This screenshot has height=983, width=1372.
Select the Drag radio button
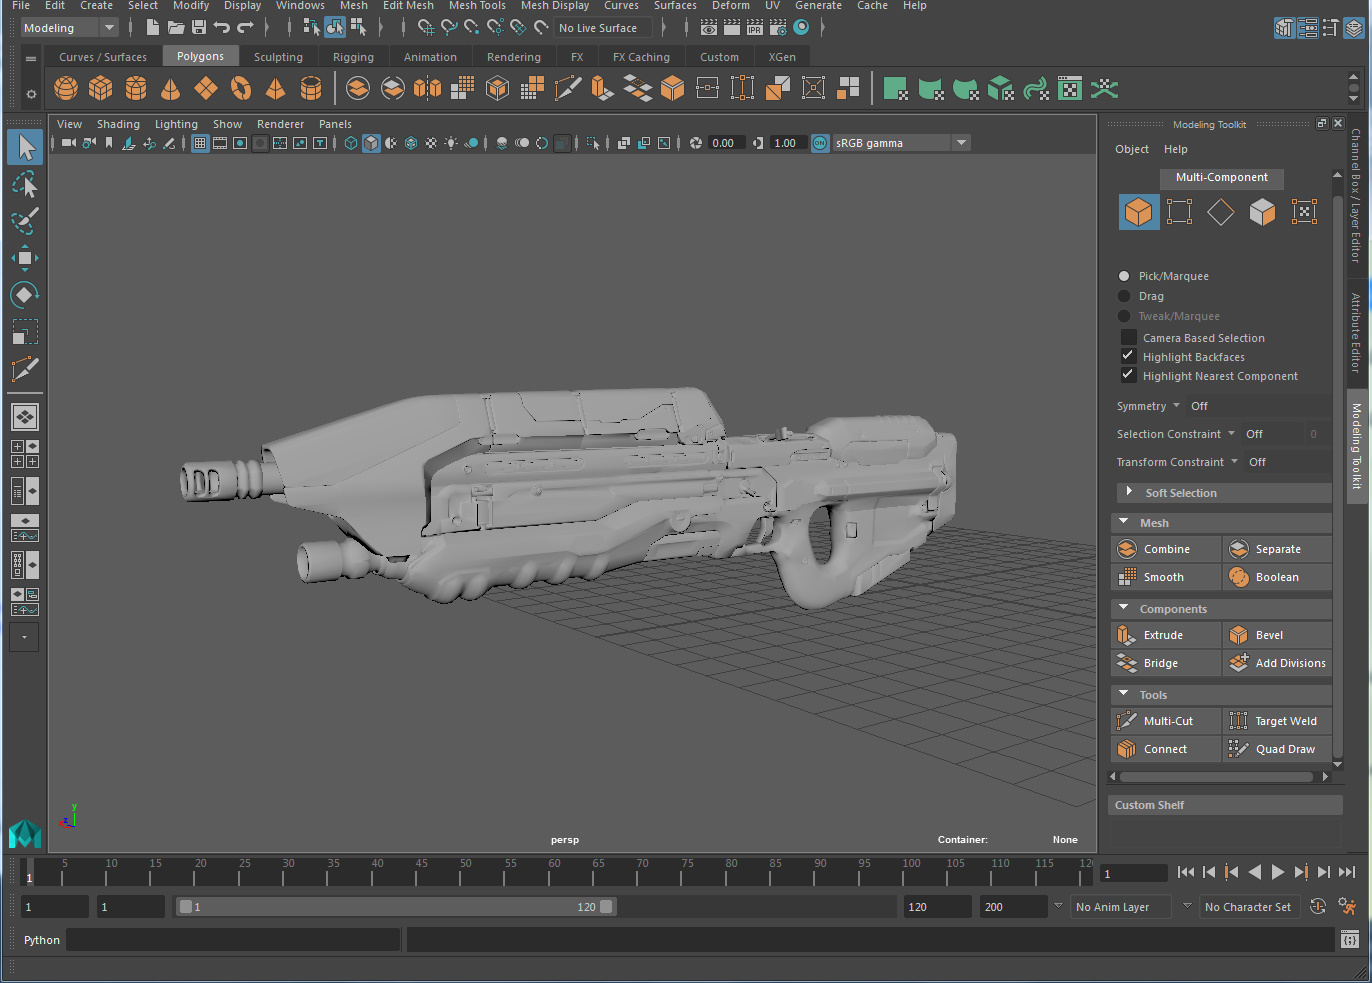(x=1124, y=296)
